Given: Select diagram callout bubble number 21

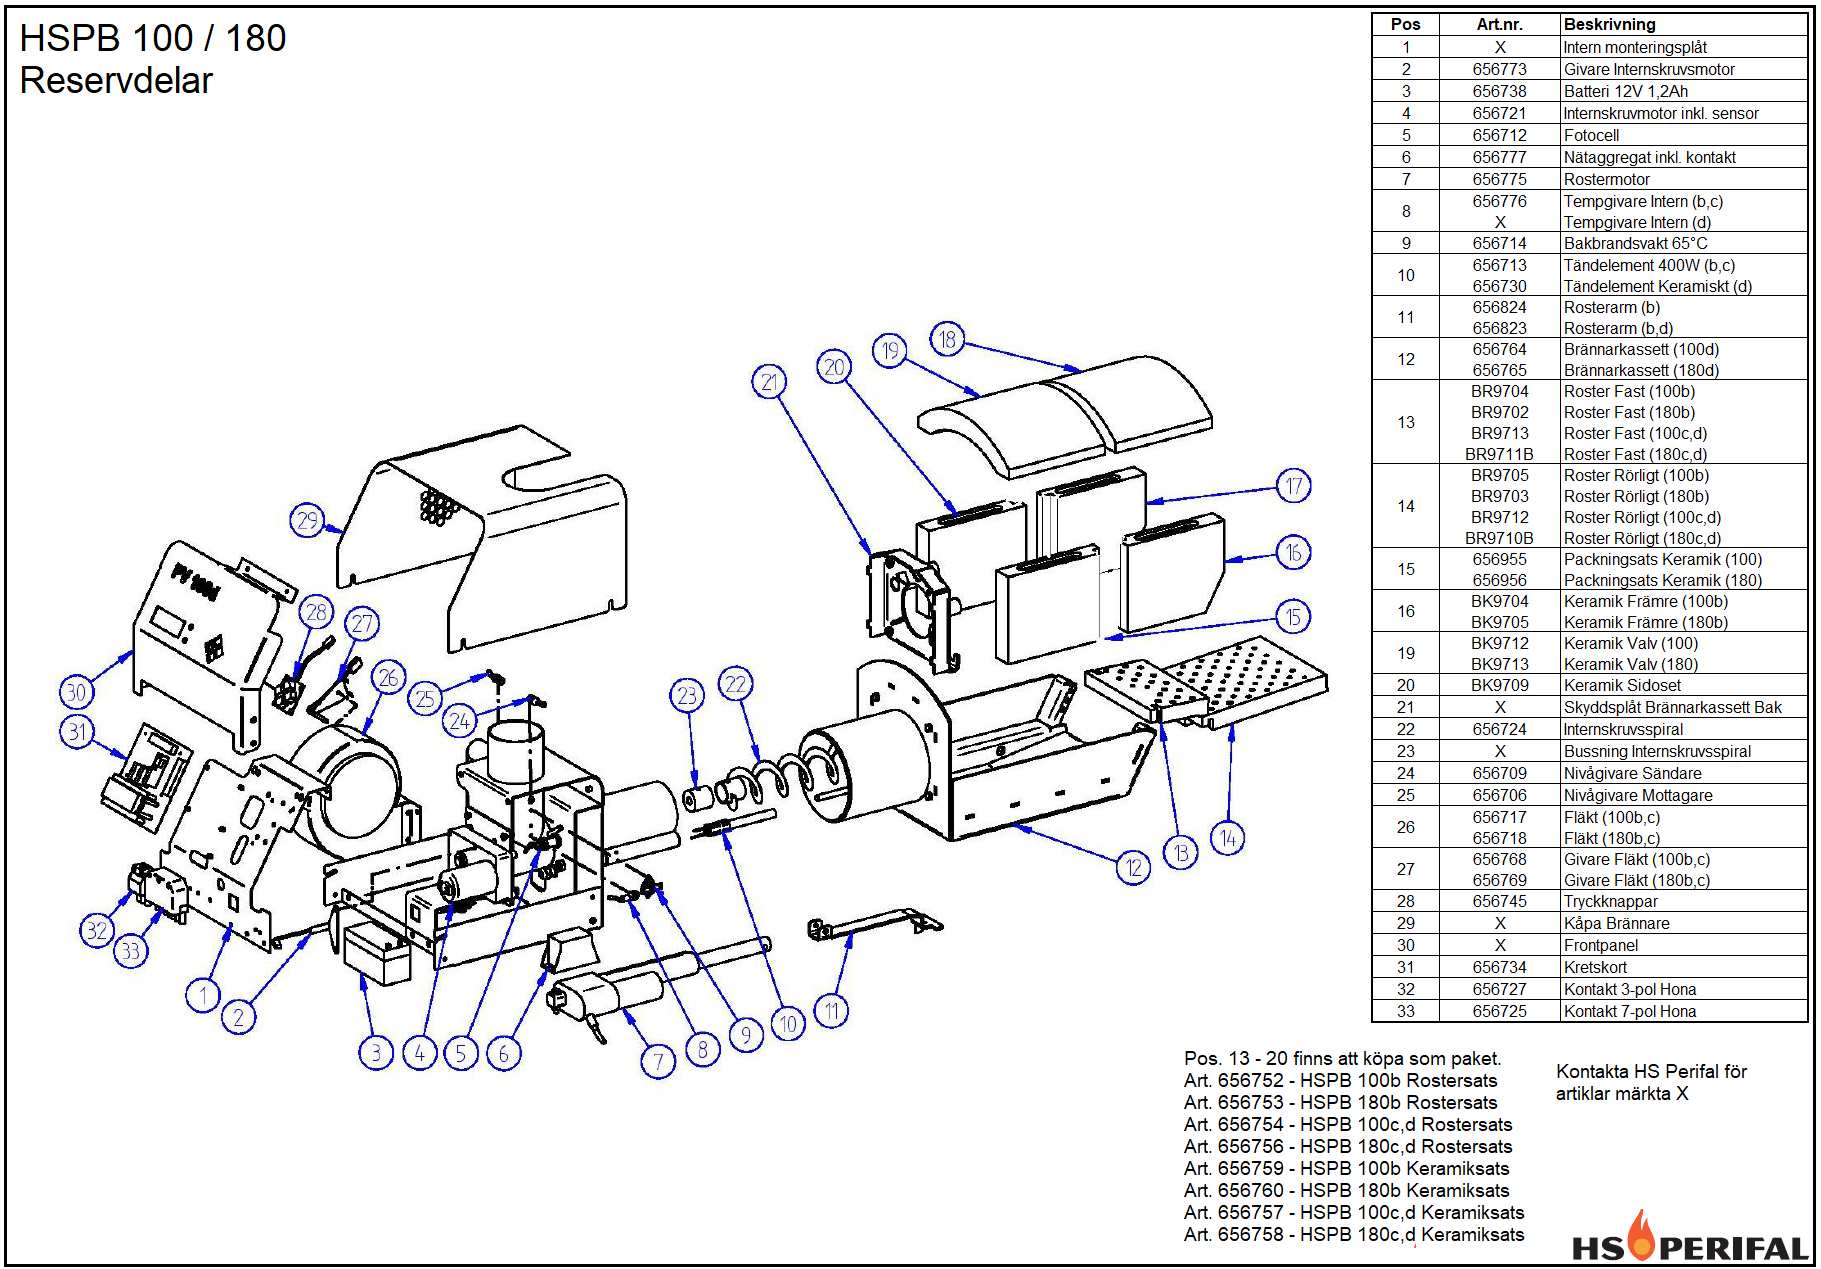Looking at the screenshot, I should (x=769, y=382).
